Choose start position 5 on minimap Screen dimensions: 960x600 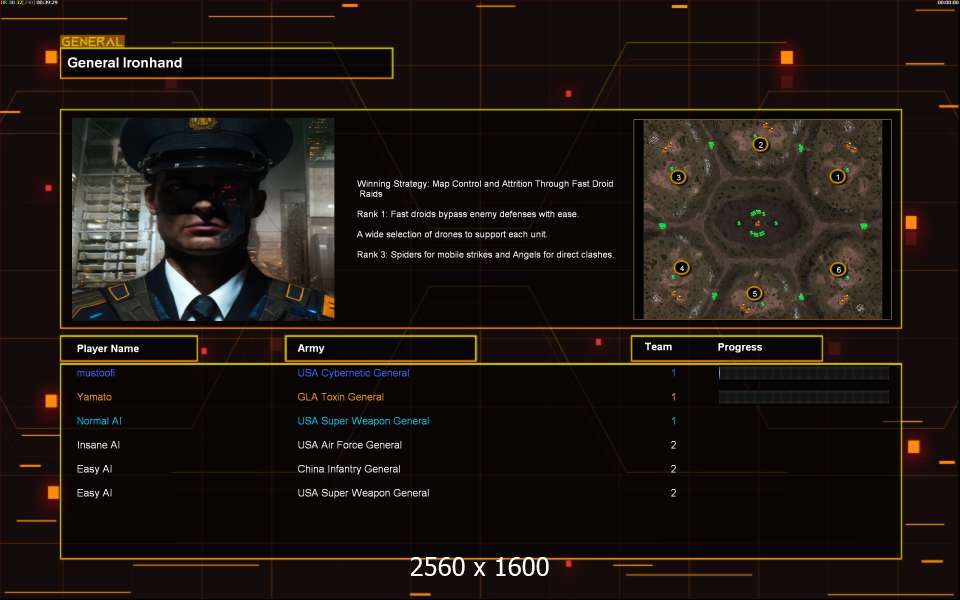click(x=754, y=293)
